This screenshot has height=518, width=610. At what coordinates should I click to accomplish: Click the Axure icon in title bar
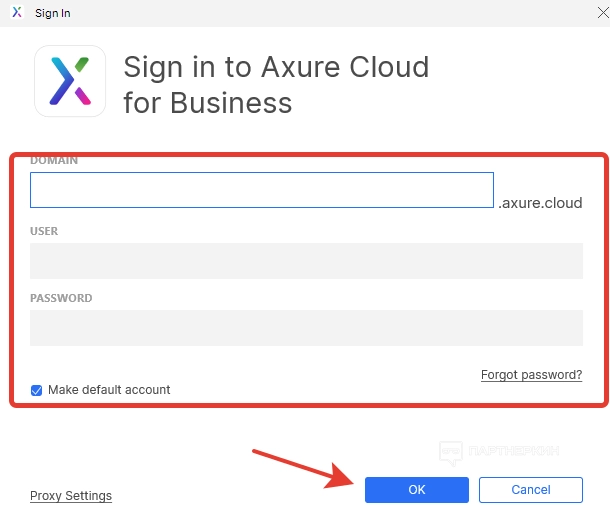[x=17, y=14]
